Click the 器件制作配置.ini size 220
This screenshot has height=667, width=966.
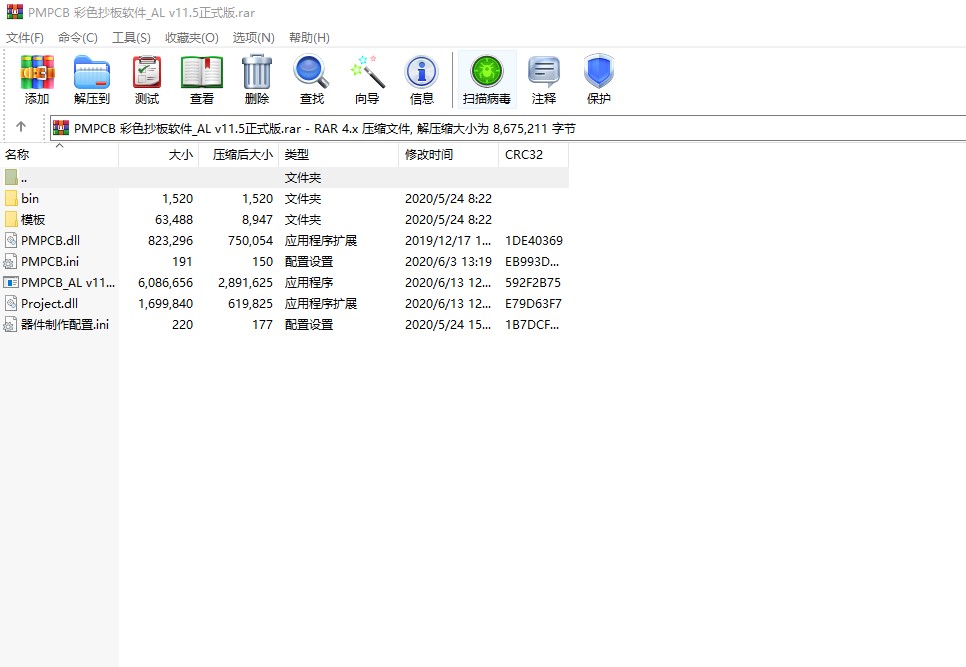(x=182, y=325)
